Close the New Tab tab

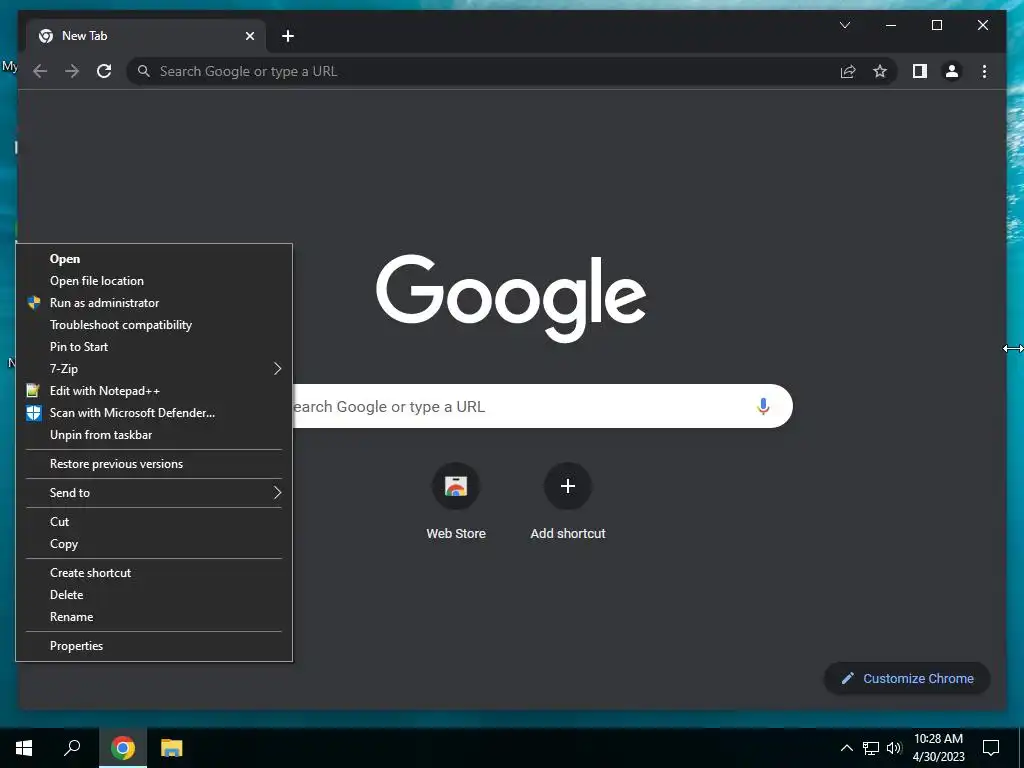(249, 36)
